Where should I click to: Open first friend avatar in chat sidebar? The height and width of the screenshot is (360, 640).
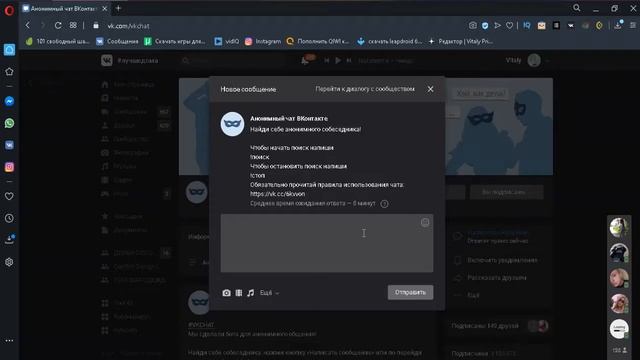pyautogui.click(x=619, y=227)
